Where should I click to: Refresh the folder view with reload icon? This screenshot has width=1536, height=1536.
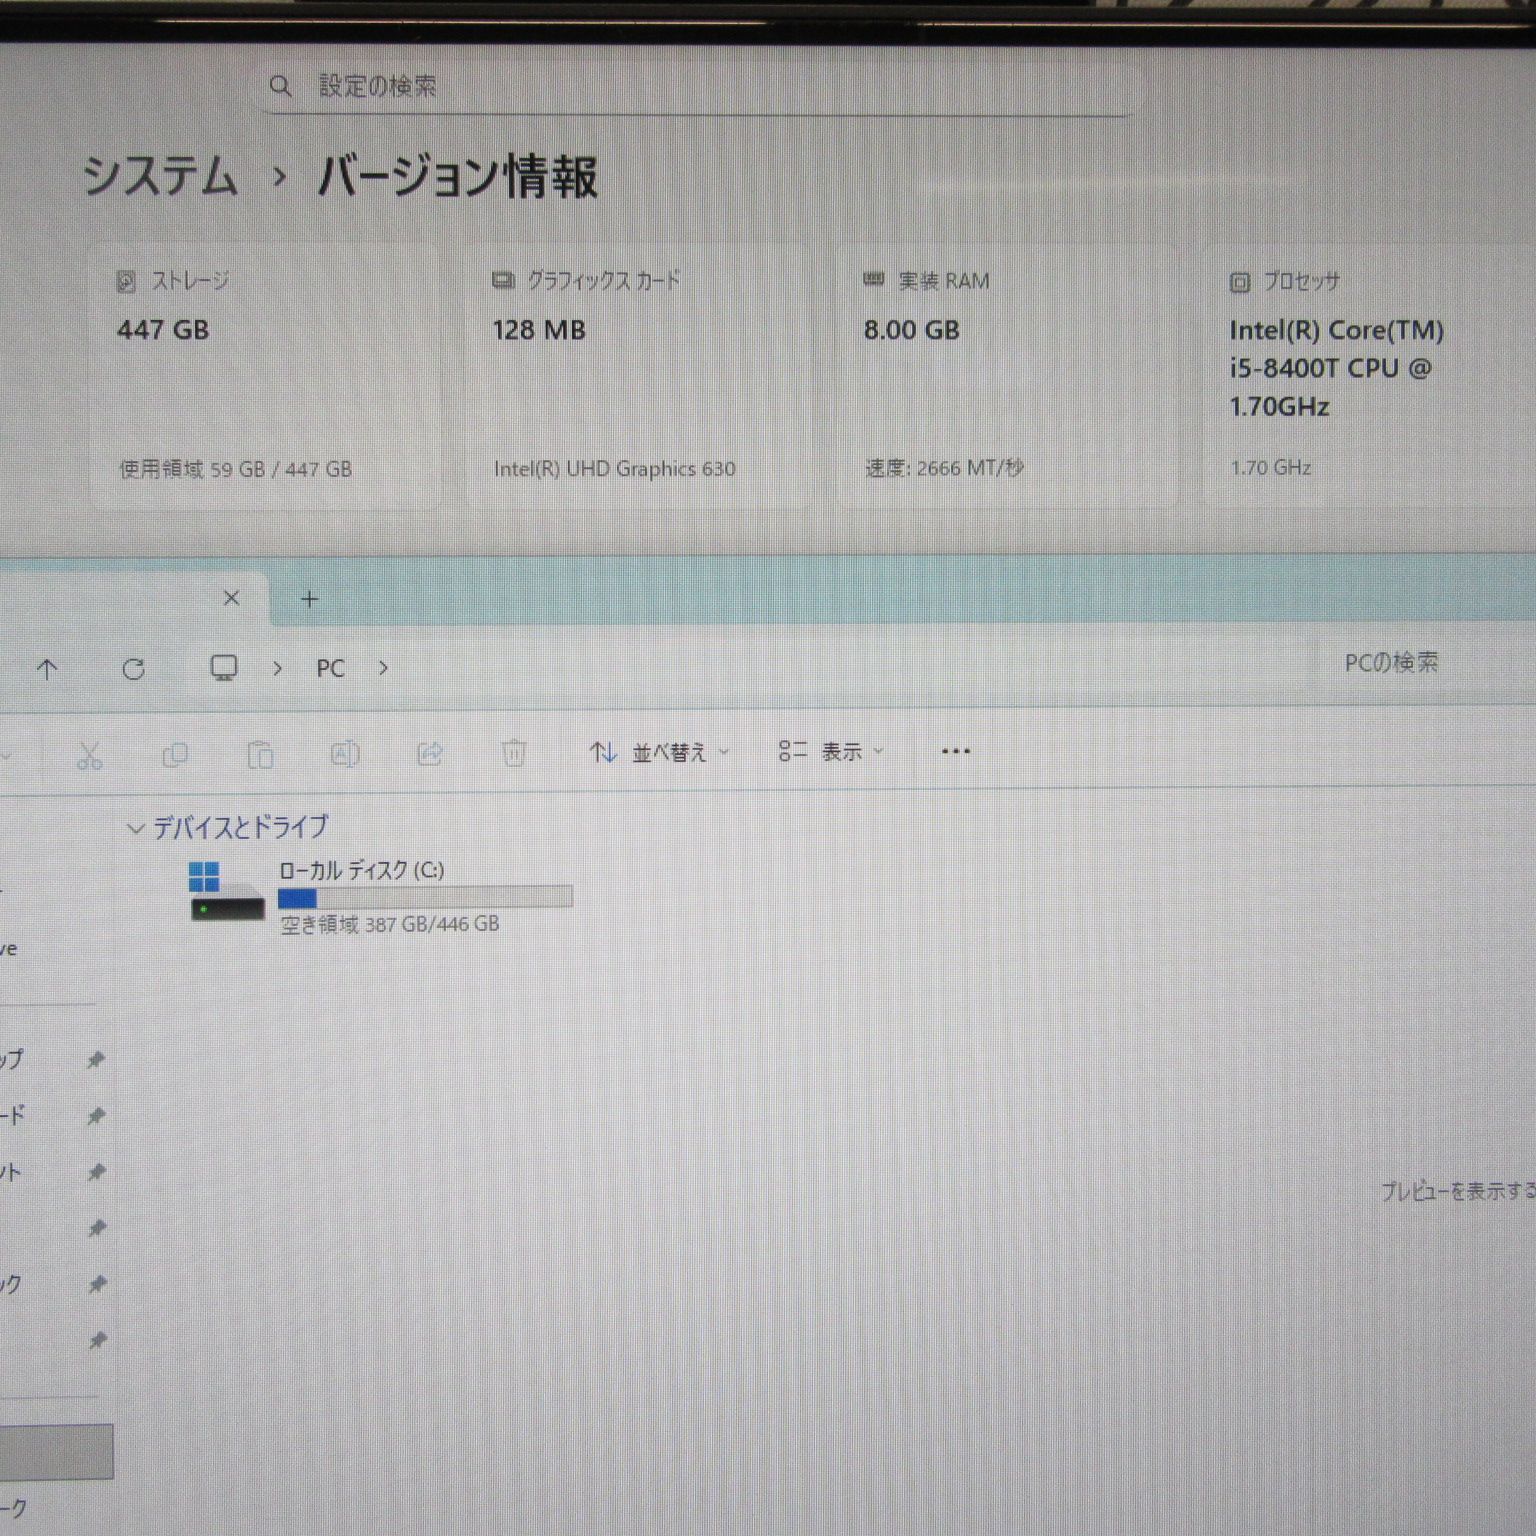tap(135, 669)
